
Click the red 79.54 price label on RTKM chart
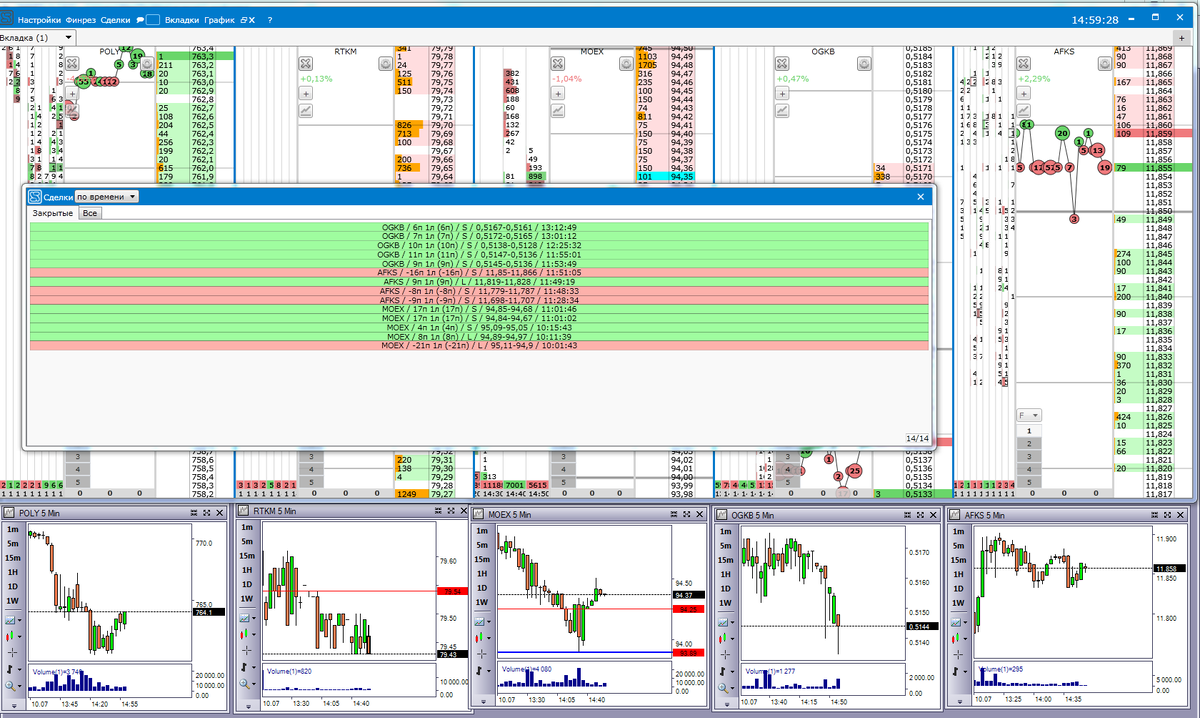point(452,591)
